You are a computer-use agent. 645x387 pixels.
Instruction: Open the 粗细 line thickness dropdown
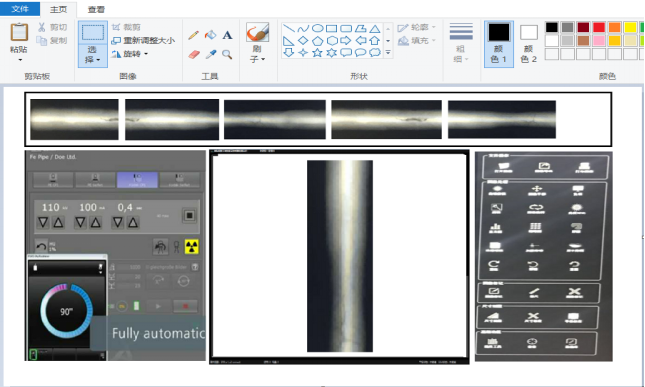point(461,43)
